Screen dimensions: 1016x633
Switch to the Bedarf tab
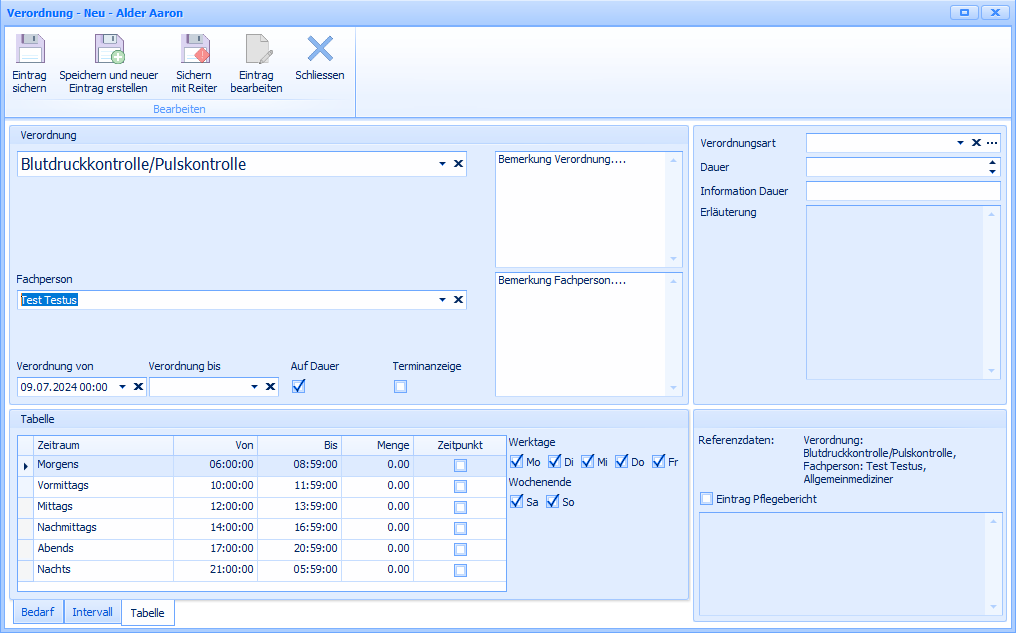(x=38, y=612)
